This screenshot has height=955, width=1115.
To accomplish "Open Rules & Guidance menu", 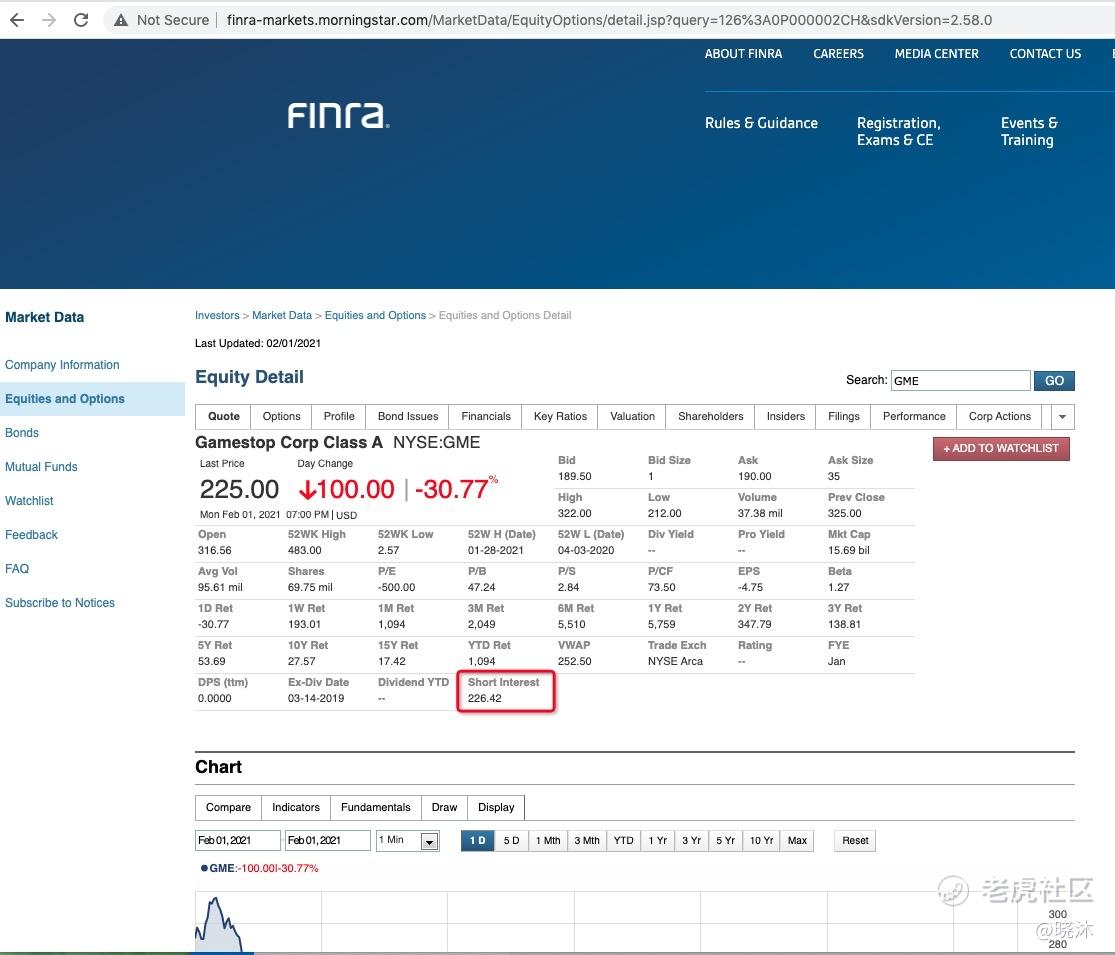I will 761,123.
